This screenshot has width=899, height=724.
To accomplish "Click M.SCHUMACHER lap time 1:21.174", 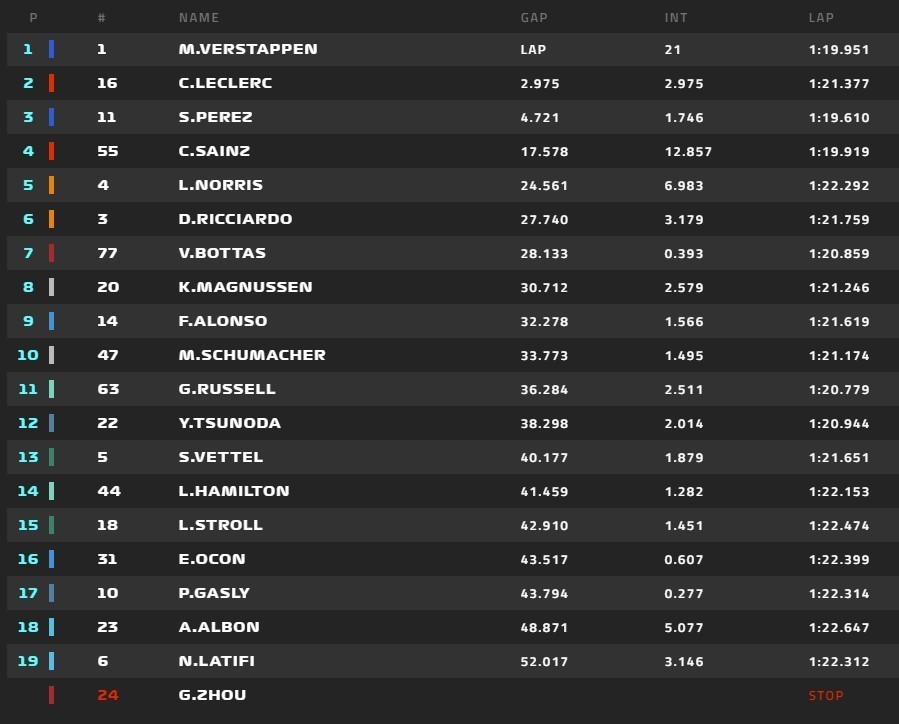I will [839, 355].
